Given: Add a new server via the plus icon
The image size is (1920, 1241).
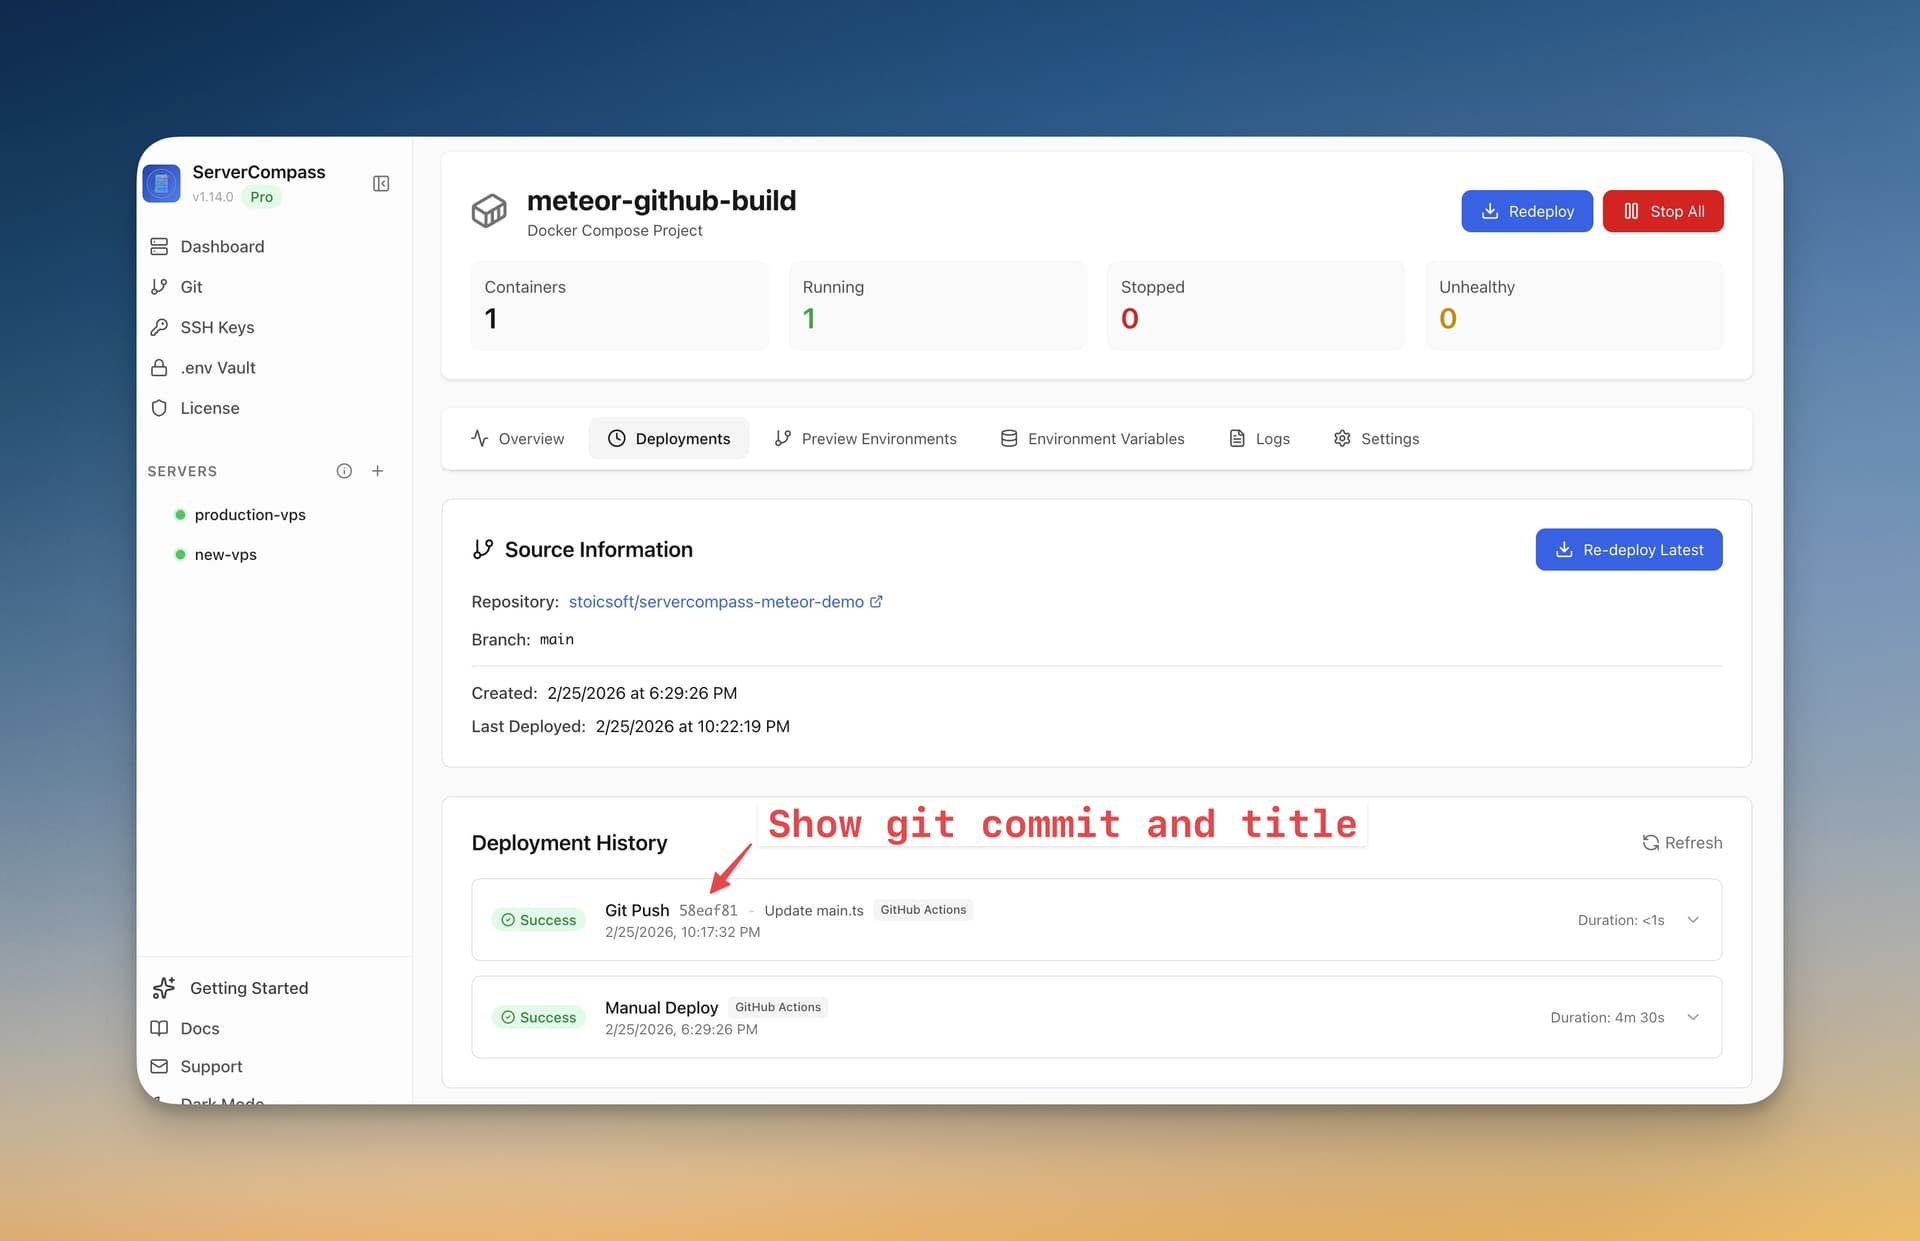Looking at the screenshot, I should click(378, 470).
